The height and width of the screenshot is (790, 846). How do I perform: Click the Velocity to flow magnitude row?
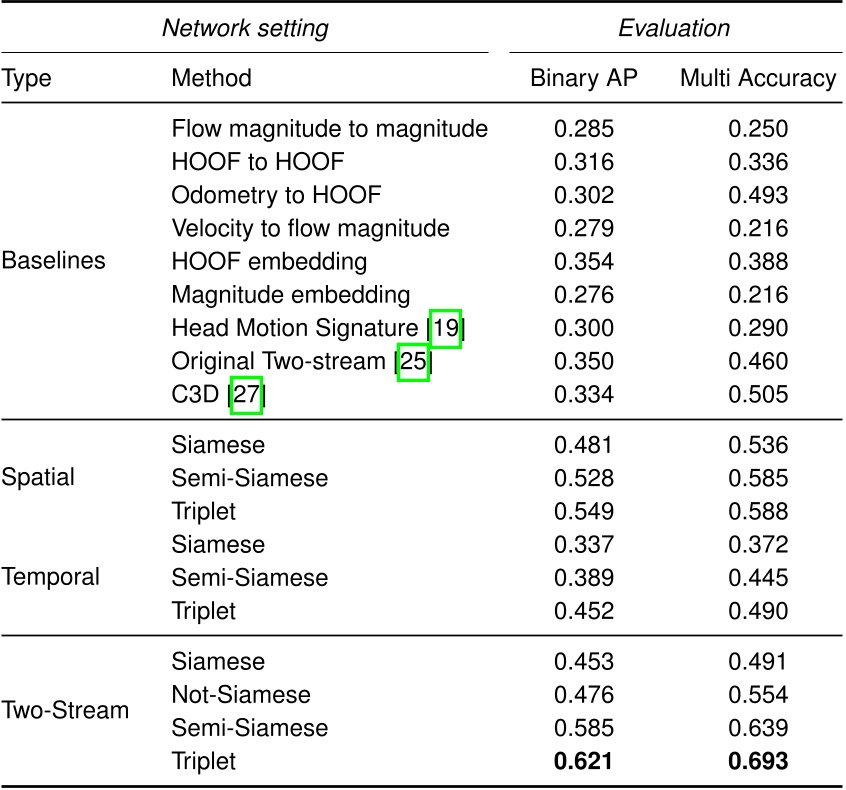click(x=310, y=229)
